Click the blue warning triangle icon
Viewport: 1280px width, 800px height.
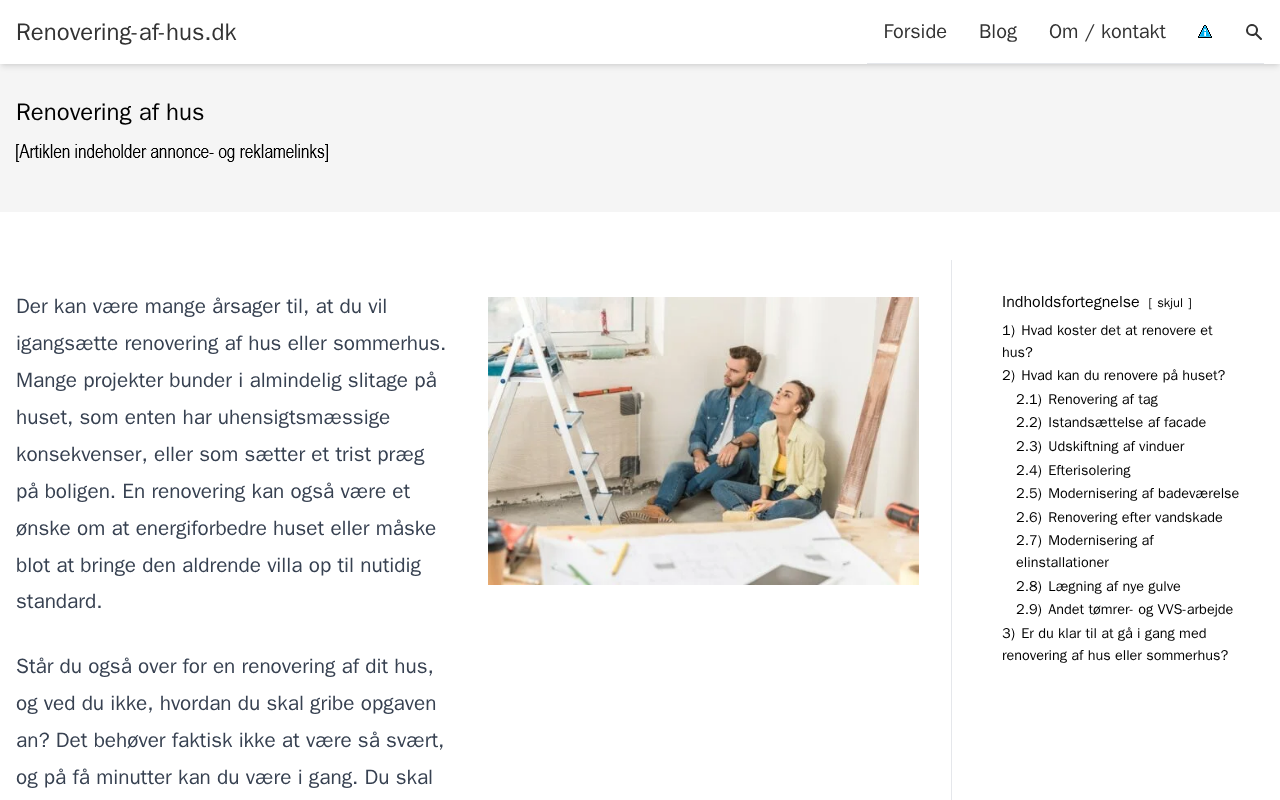[x=1205, y=32]
